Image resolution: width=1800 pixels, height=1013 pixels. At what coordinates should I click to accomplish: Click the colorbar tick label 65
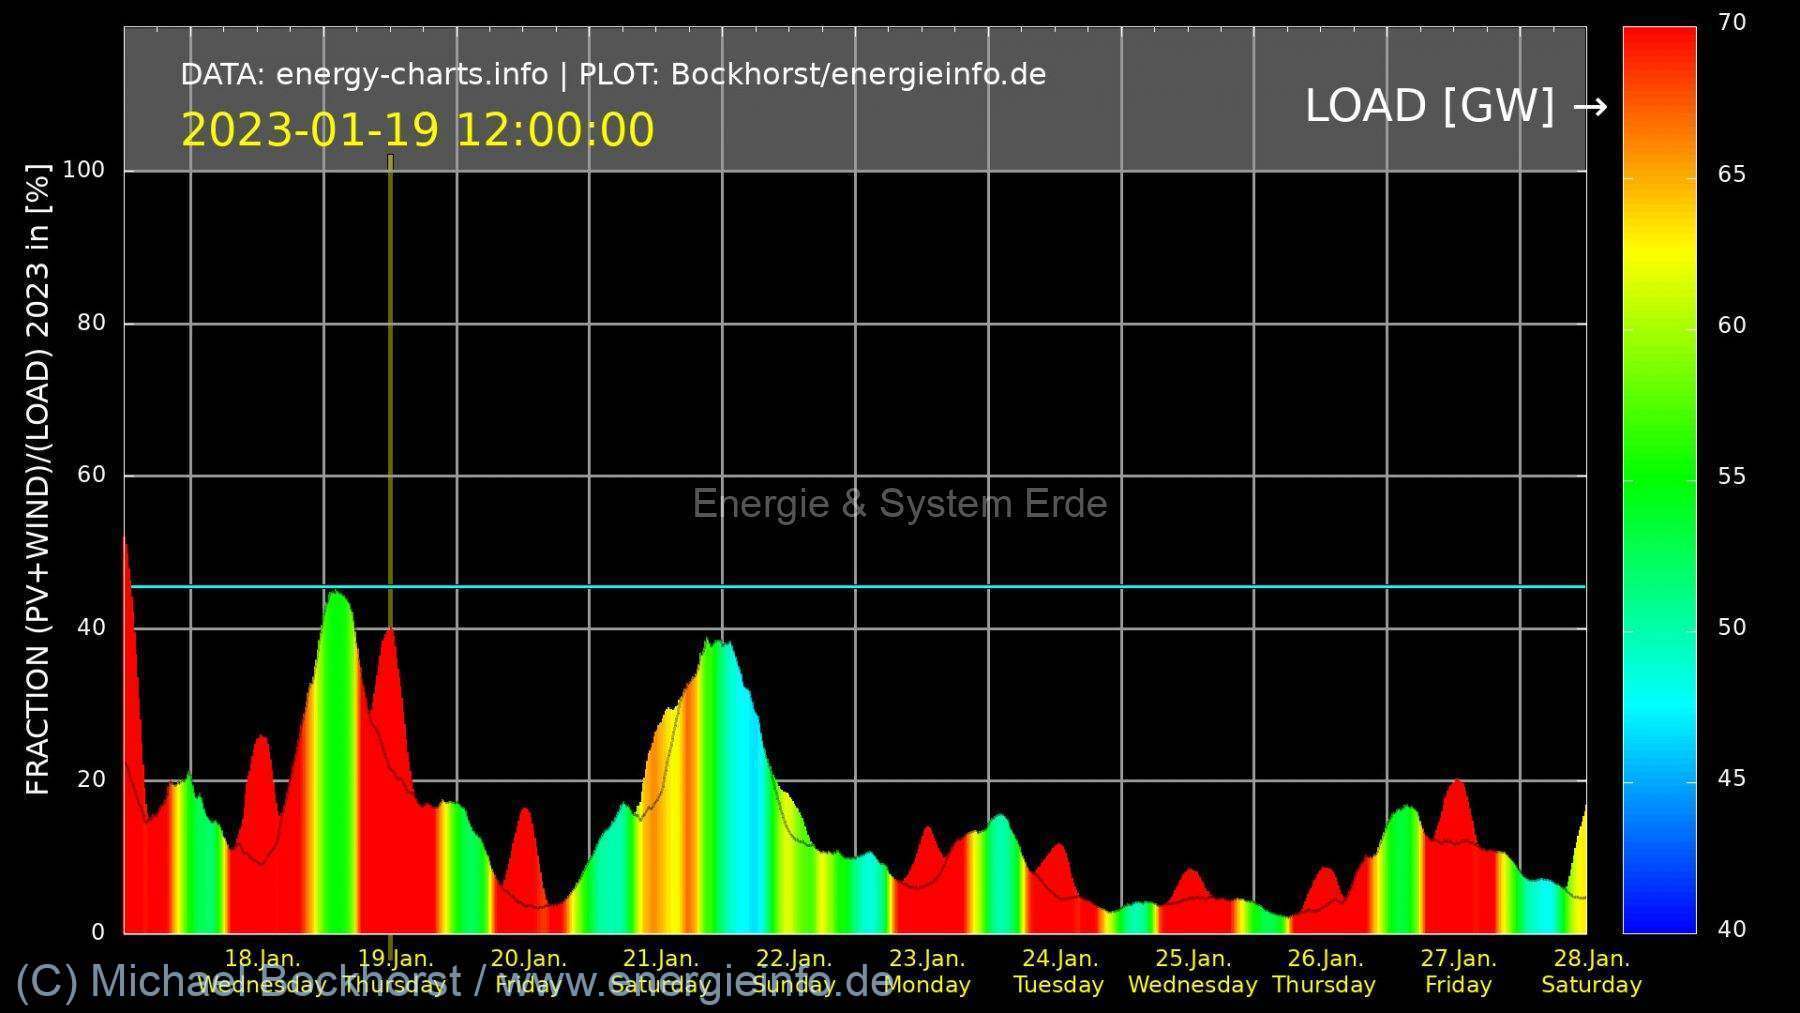click(x=1731, y=175)
